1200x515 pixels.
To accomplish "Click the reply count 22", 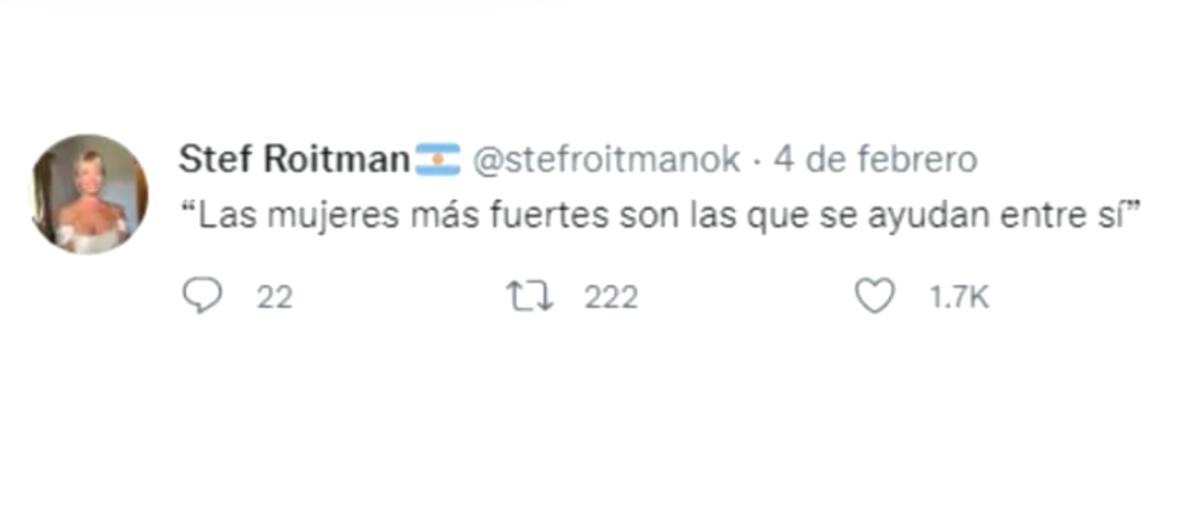I will click(x=274, y=297).
